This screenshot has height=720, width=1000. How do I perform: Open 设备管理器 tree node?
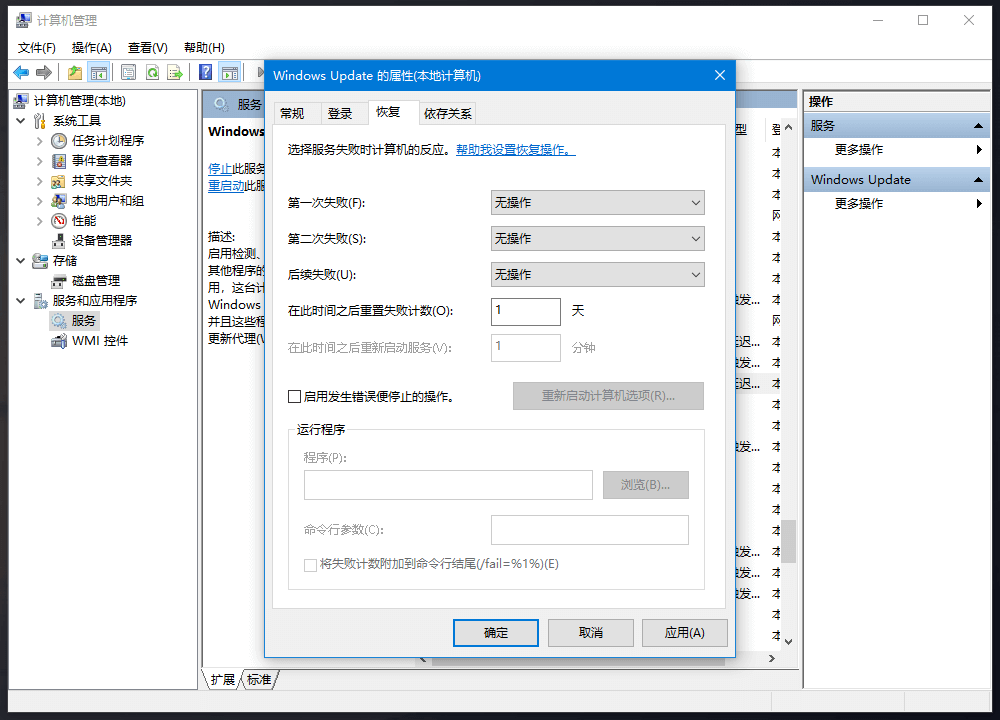tap(101, 240)
